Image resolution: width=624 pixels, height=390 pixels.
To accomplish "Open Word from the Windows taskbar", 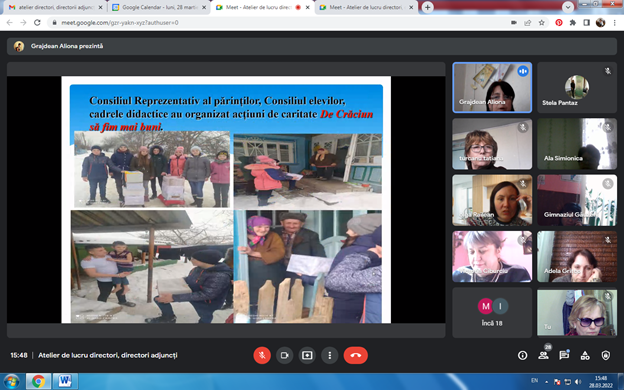I will pos(65,381).
